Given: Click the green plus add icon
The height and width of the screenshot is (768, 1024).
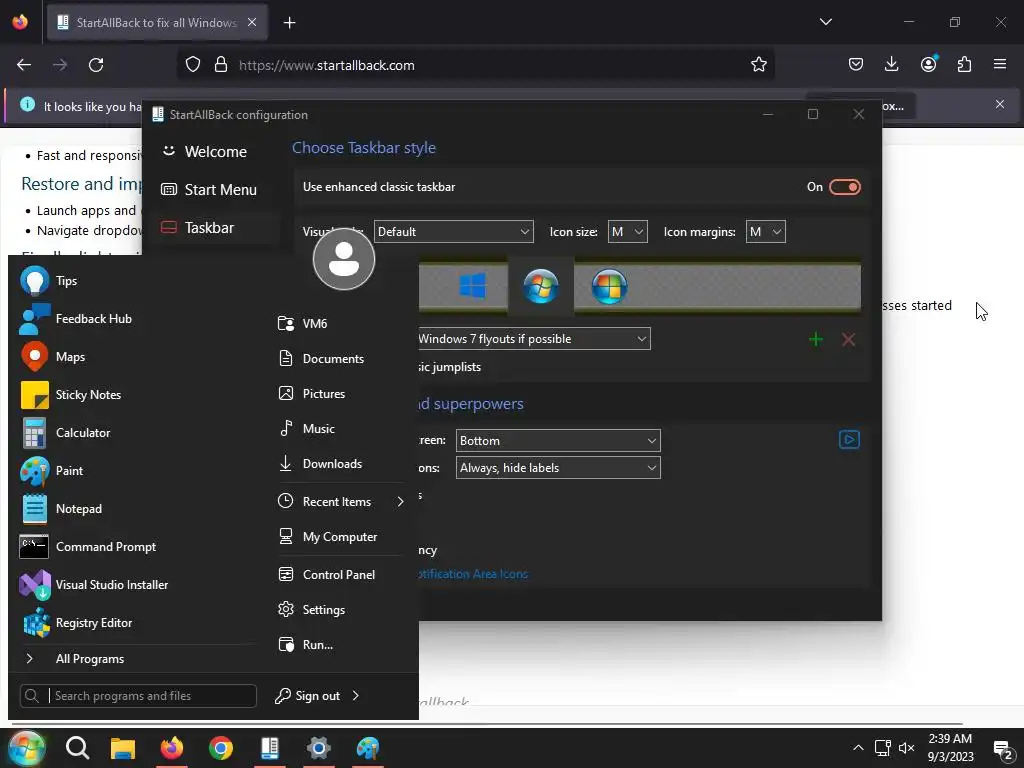Looking at the screenshot, I should point(815,340).
